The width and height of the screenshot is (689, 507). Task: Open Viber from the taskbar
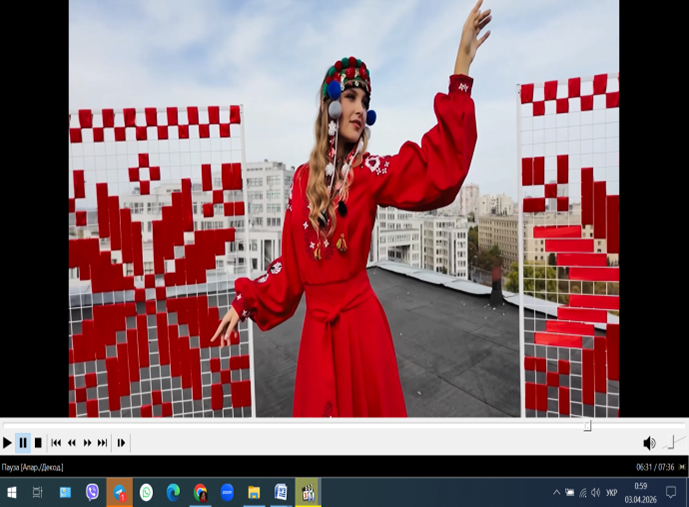(92, 492)
